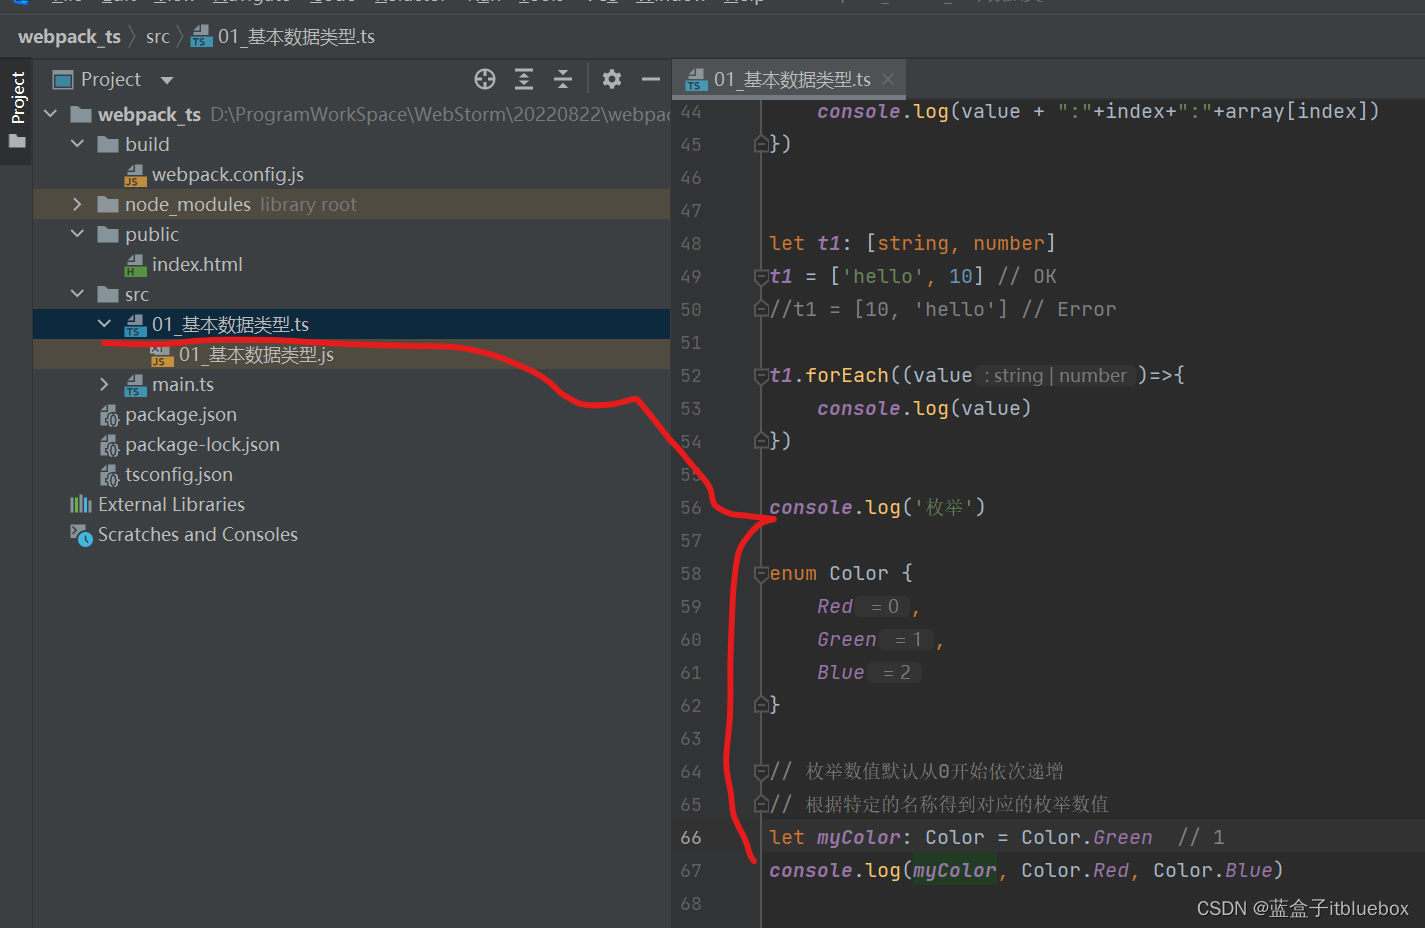Open Project panel settings gear
Viewport: 1425px width, 928px height.
click(612, 79)
